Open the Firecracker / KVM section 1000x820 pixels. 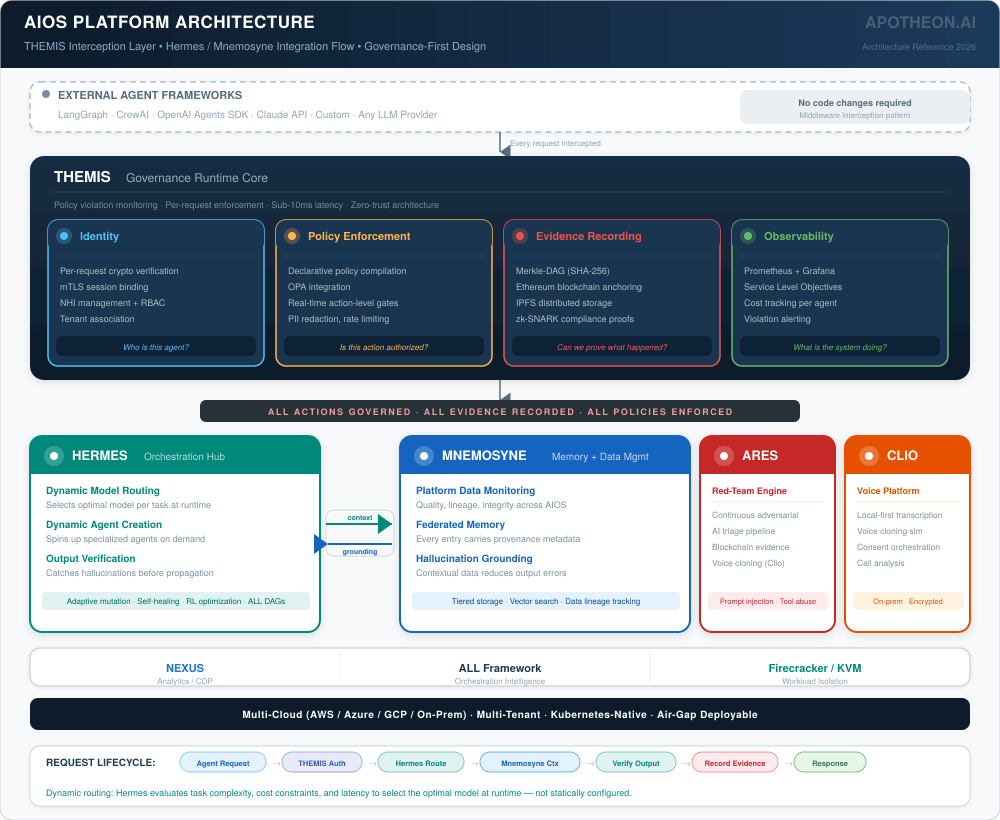814,673
